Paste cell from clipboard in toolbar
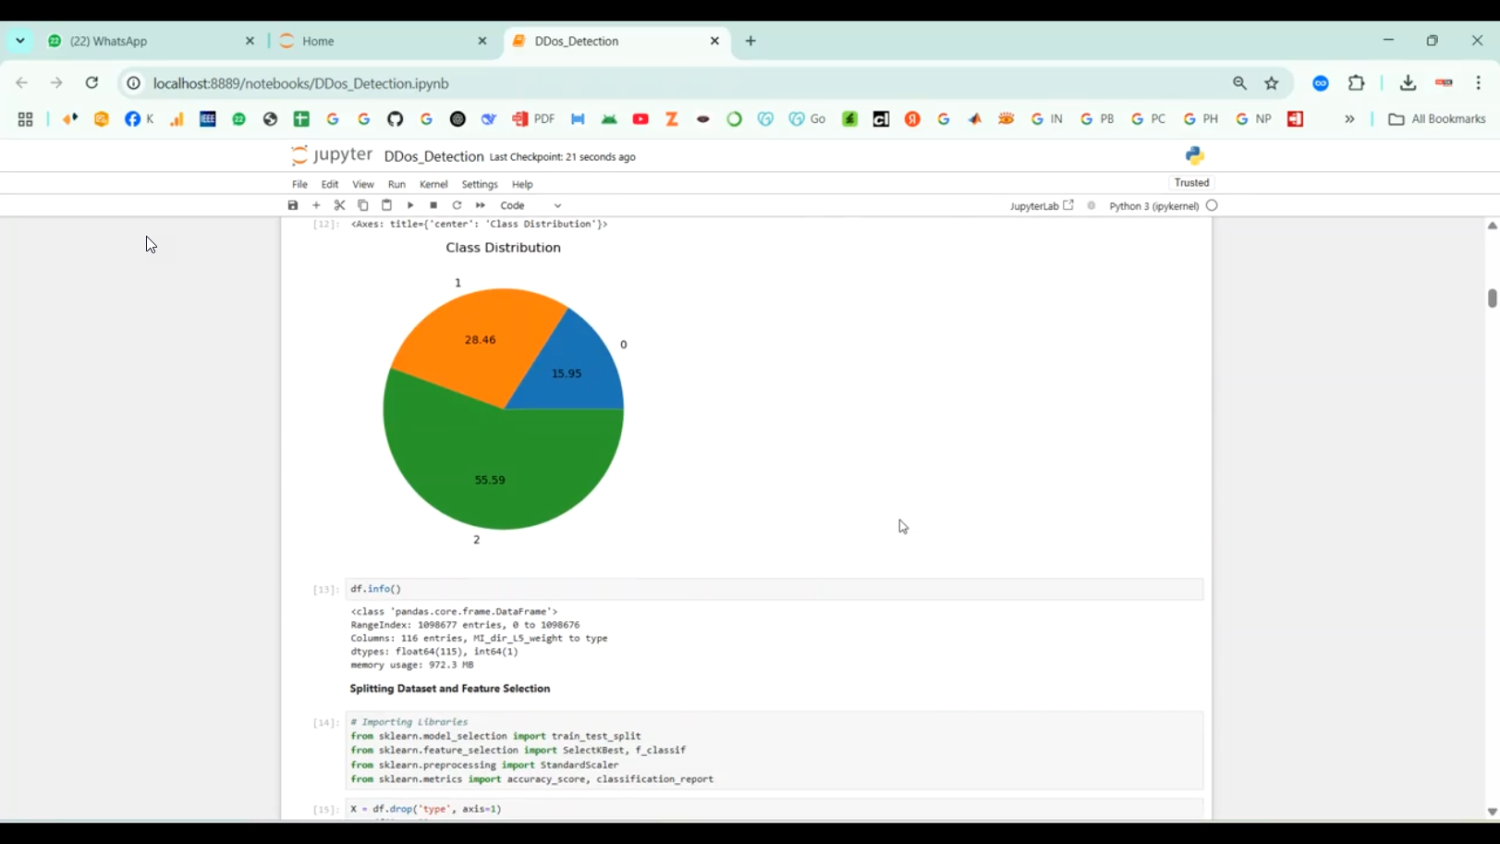 tap(387, 206)
